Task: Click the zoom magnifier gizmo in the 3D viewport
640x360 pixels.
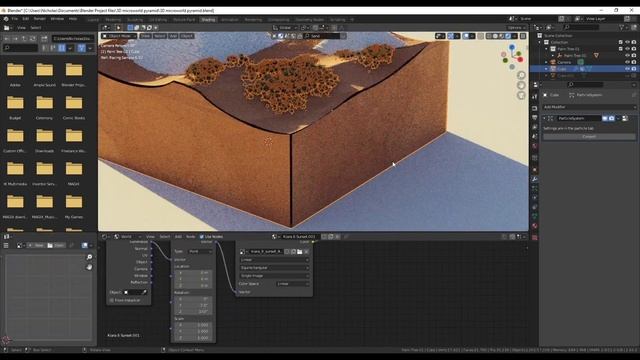Action: [521, 76]
